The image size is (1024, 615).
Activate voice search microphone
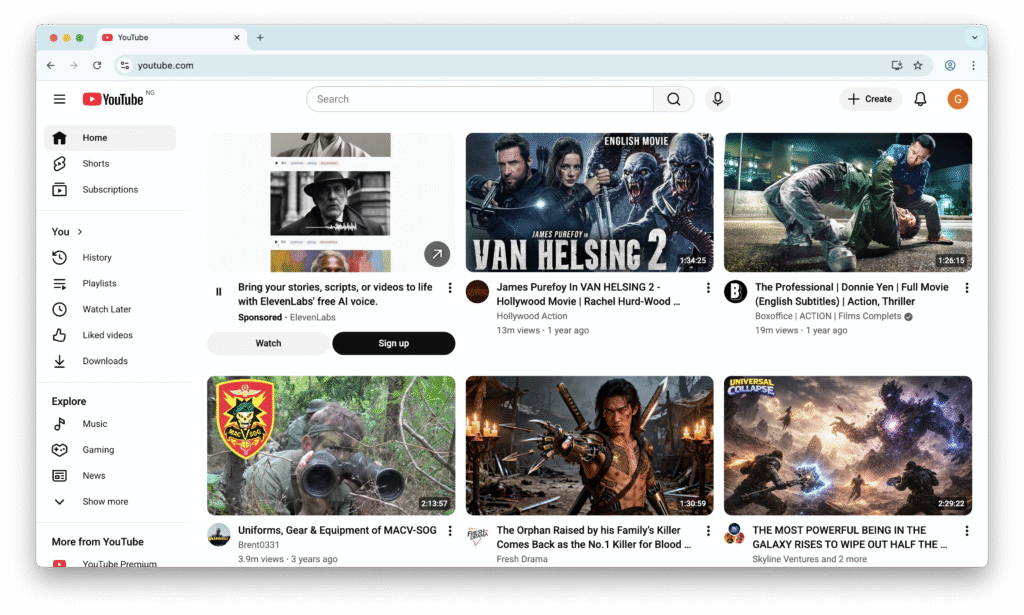(716, 99)
